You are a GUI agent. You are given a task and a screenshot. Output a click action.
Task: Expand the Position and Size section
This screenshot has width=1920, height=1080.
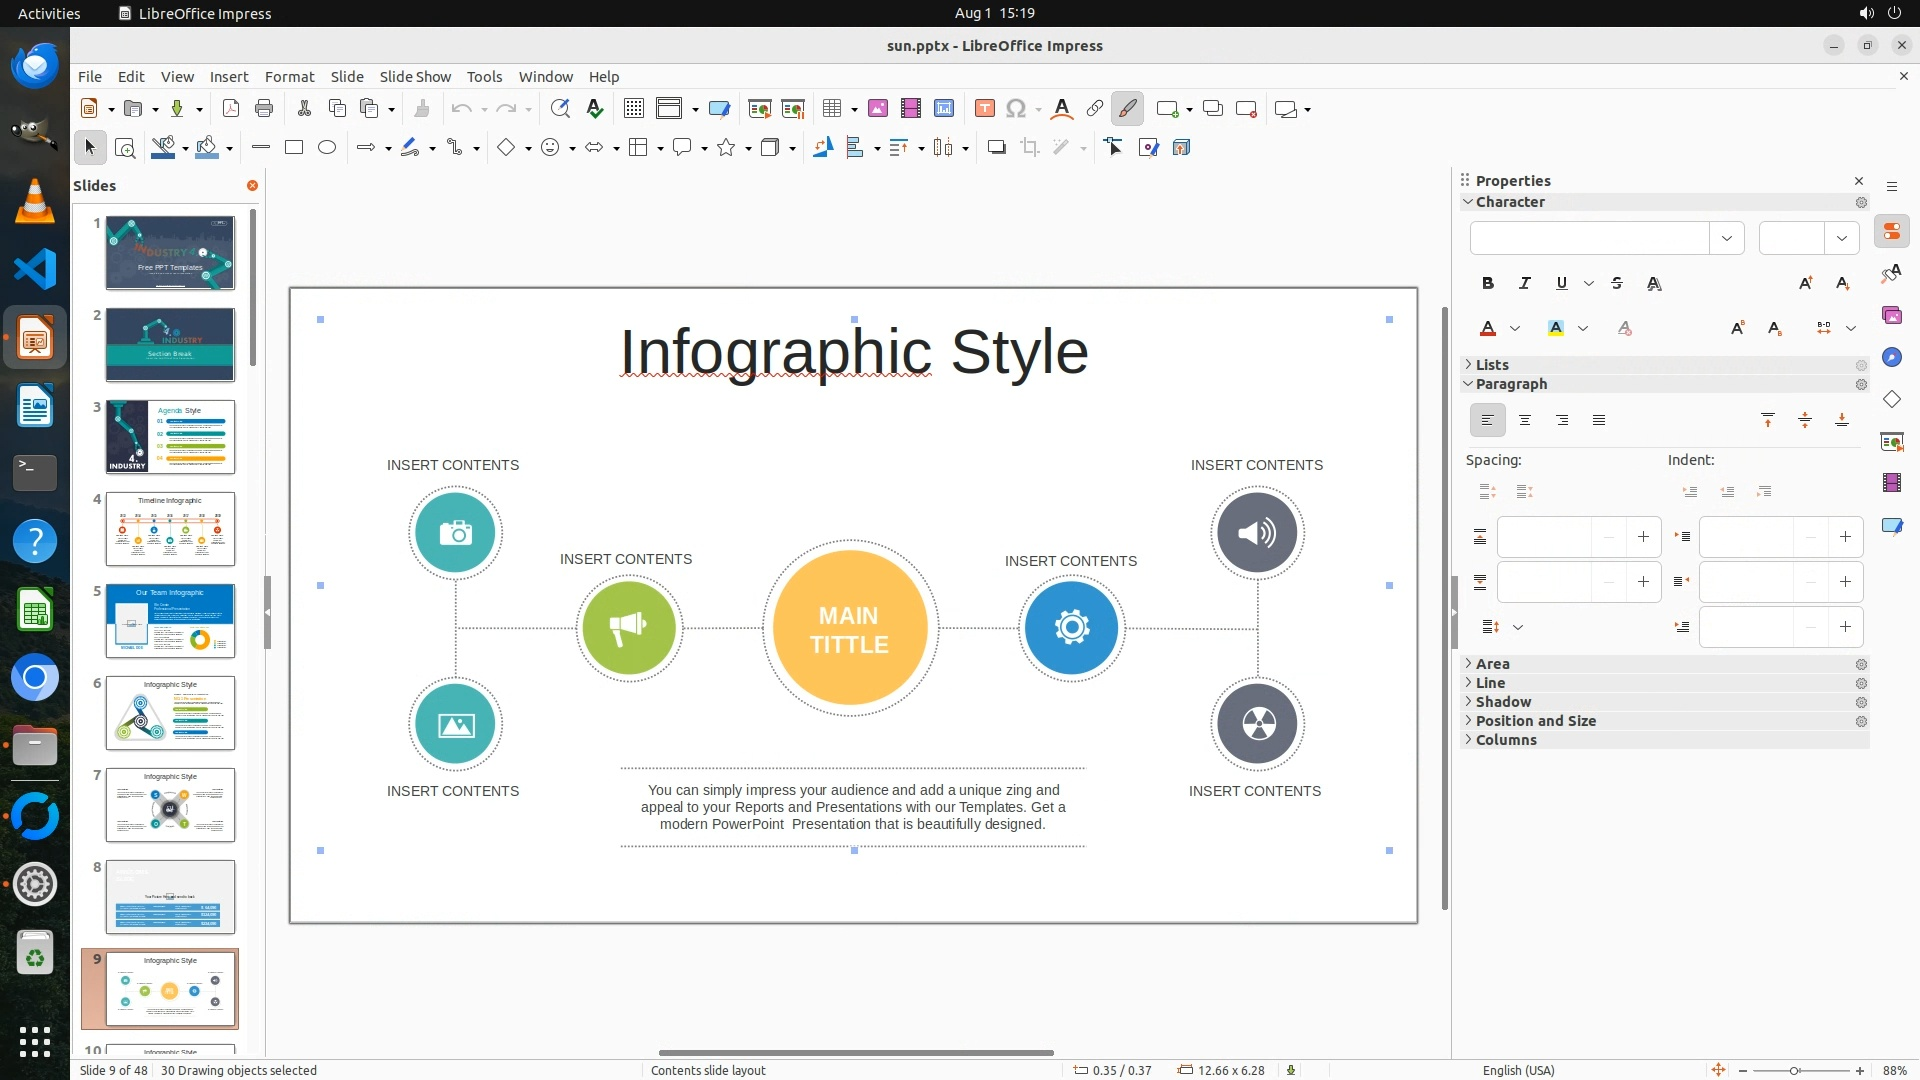point(1535,721)
